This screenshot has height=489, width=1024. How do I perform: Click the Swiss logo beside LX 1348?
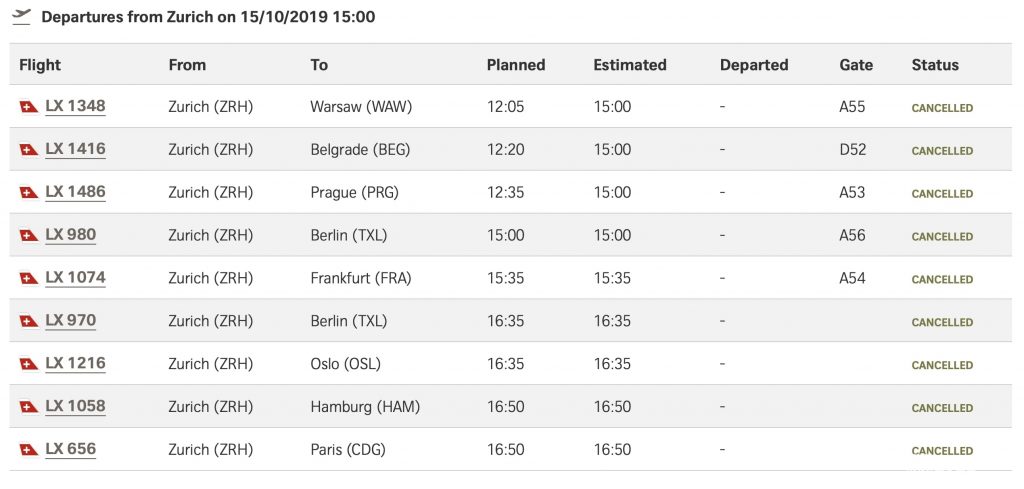[29, 107]
